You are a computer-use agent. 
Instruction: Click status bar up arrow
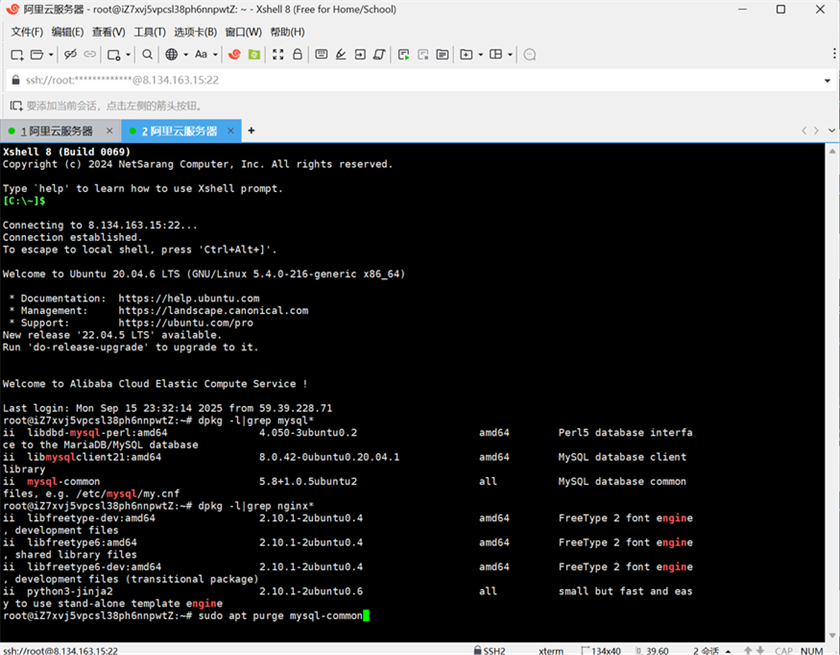point(748,651)
